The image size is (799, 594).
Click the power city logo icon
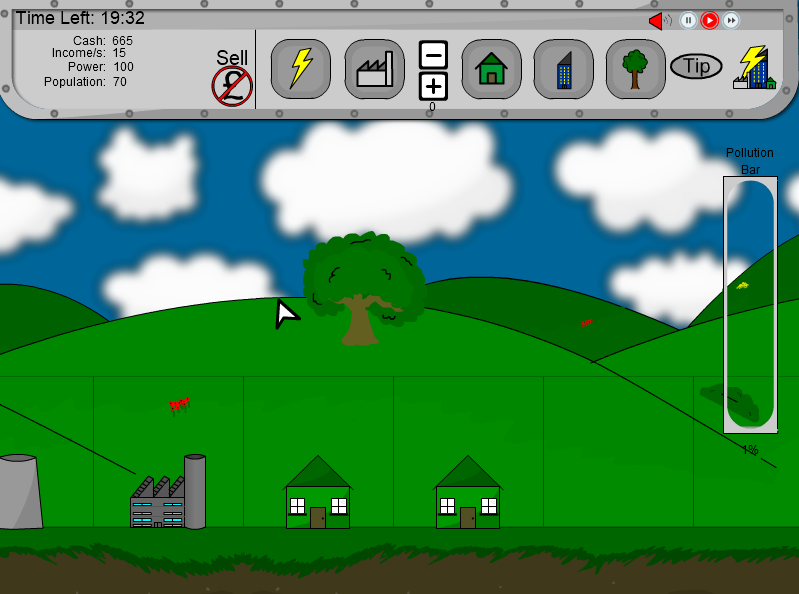(x=754, y=68)
